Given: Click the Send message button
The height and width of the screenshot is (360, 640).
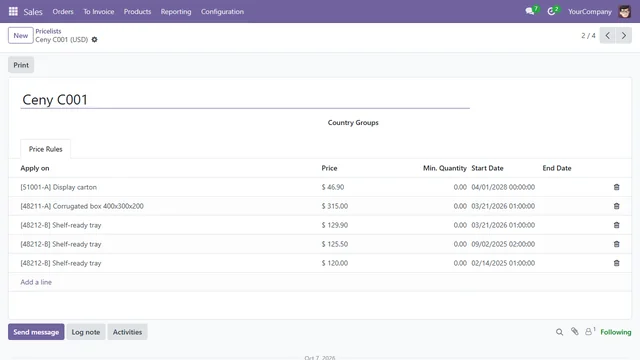Looking at the screenshot, I should tap(36, 332).
